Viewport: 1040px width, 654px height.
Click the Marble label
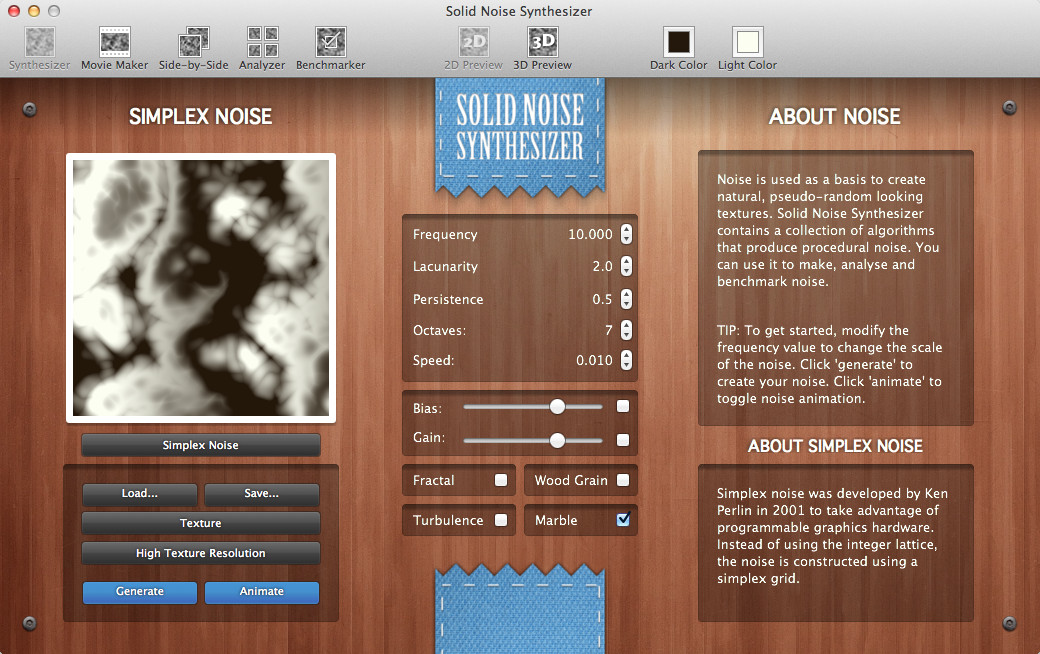(556, 521)
